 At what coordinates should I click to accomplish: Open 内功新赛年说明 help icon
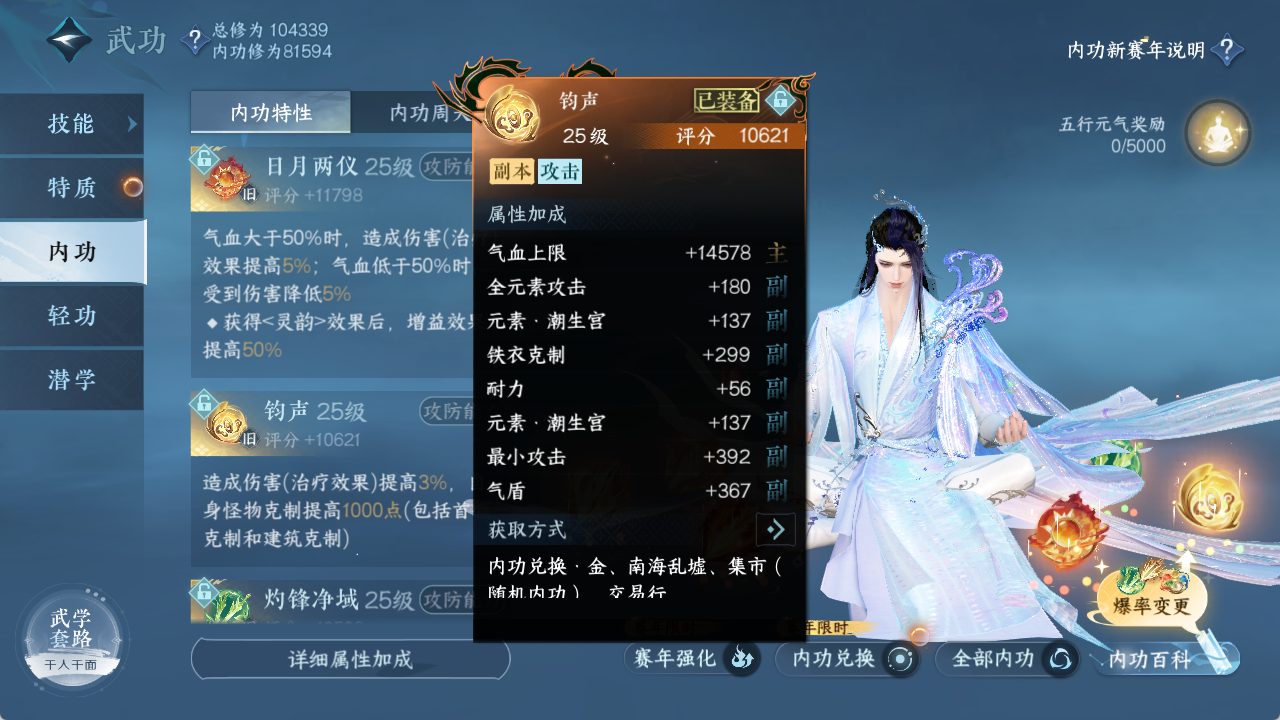point(1227,50)
